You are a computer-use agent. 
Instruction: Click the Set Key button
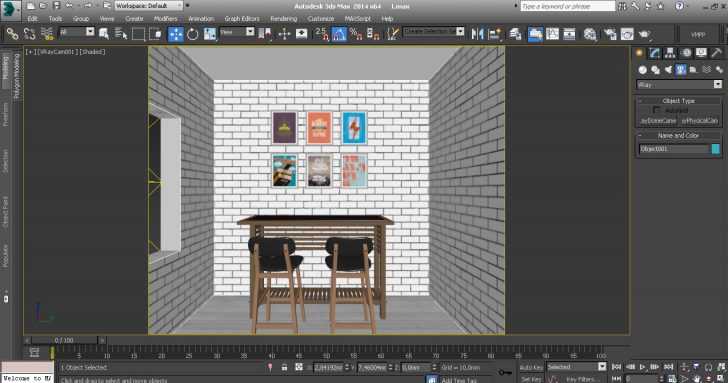[x=531, y=379]
